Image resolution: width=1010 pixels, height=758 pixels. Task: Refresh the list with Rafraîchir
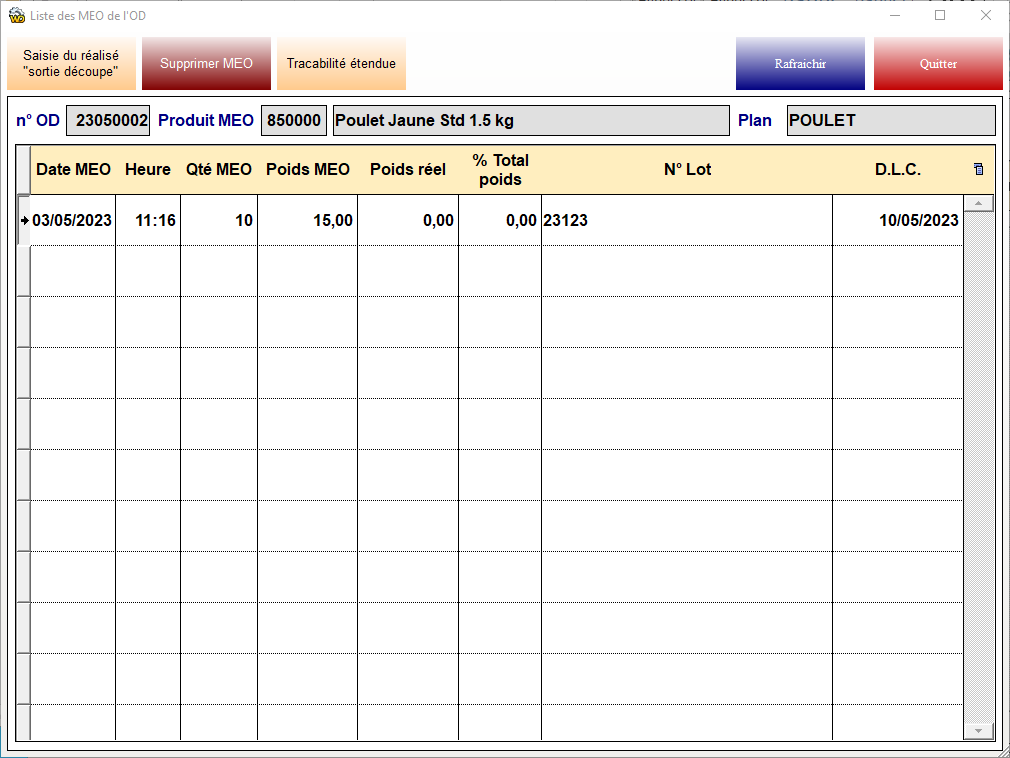pyautogui.click(x=800, y=64)
